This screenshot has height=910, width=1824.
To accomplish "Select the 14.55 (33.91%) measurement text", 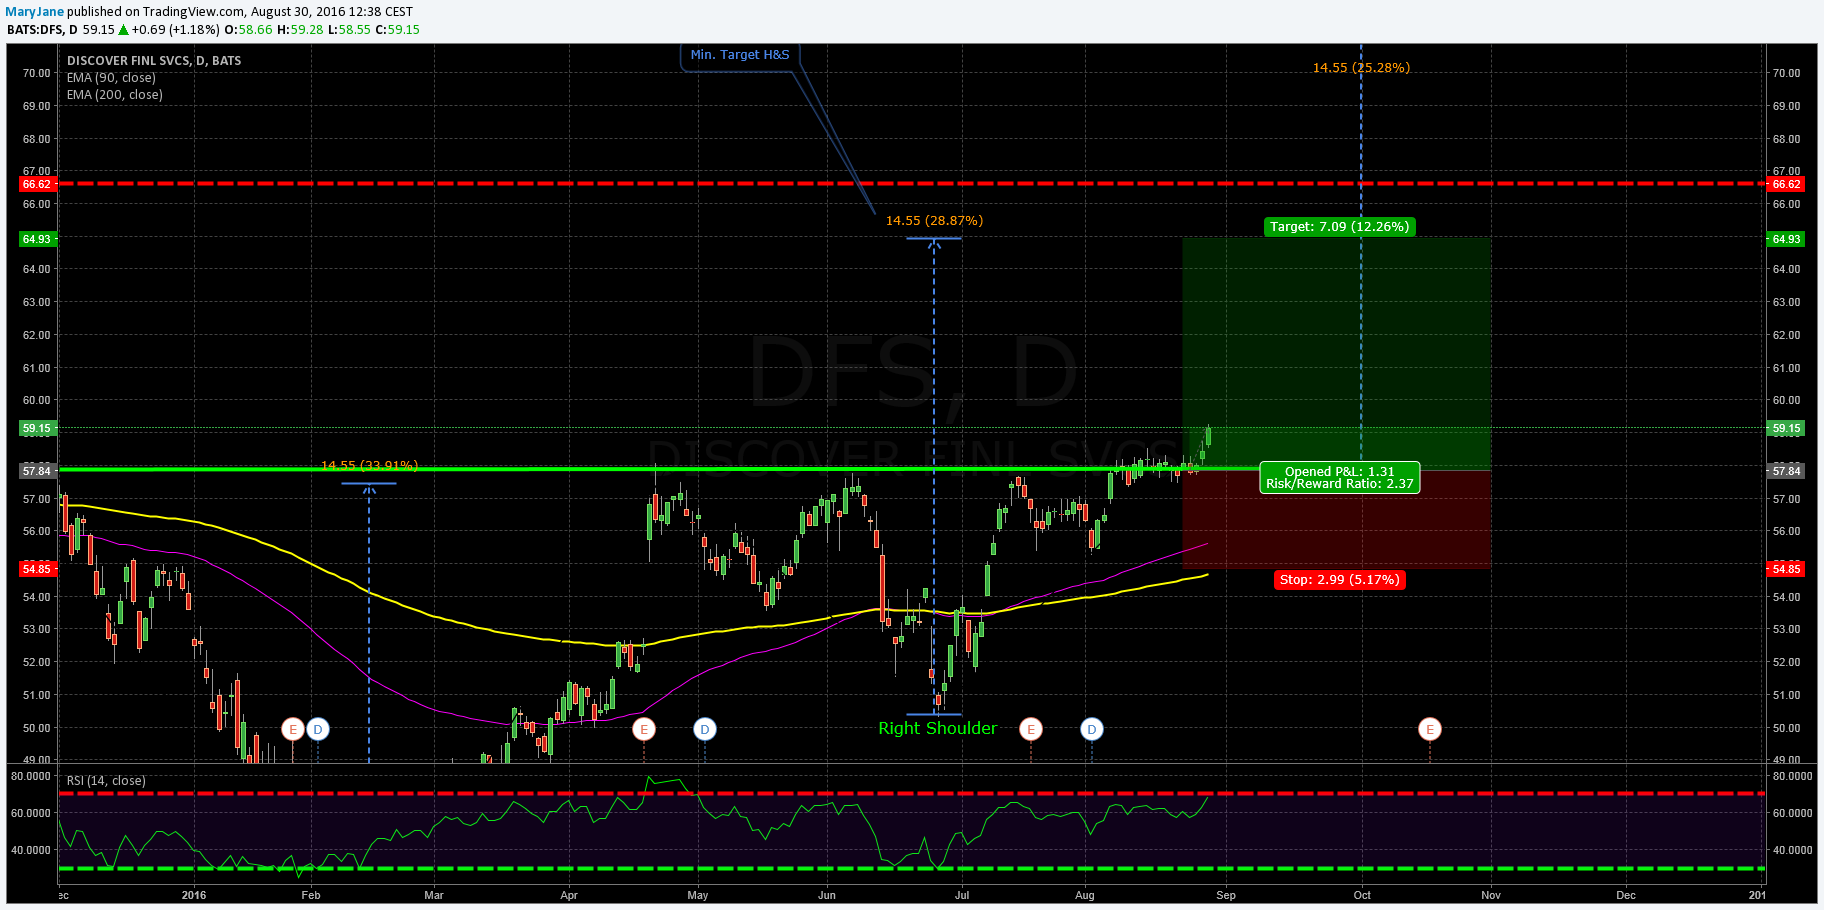I will pos(369,465).
